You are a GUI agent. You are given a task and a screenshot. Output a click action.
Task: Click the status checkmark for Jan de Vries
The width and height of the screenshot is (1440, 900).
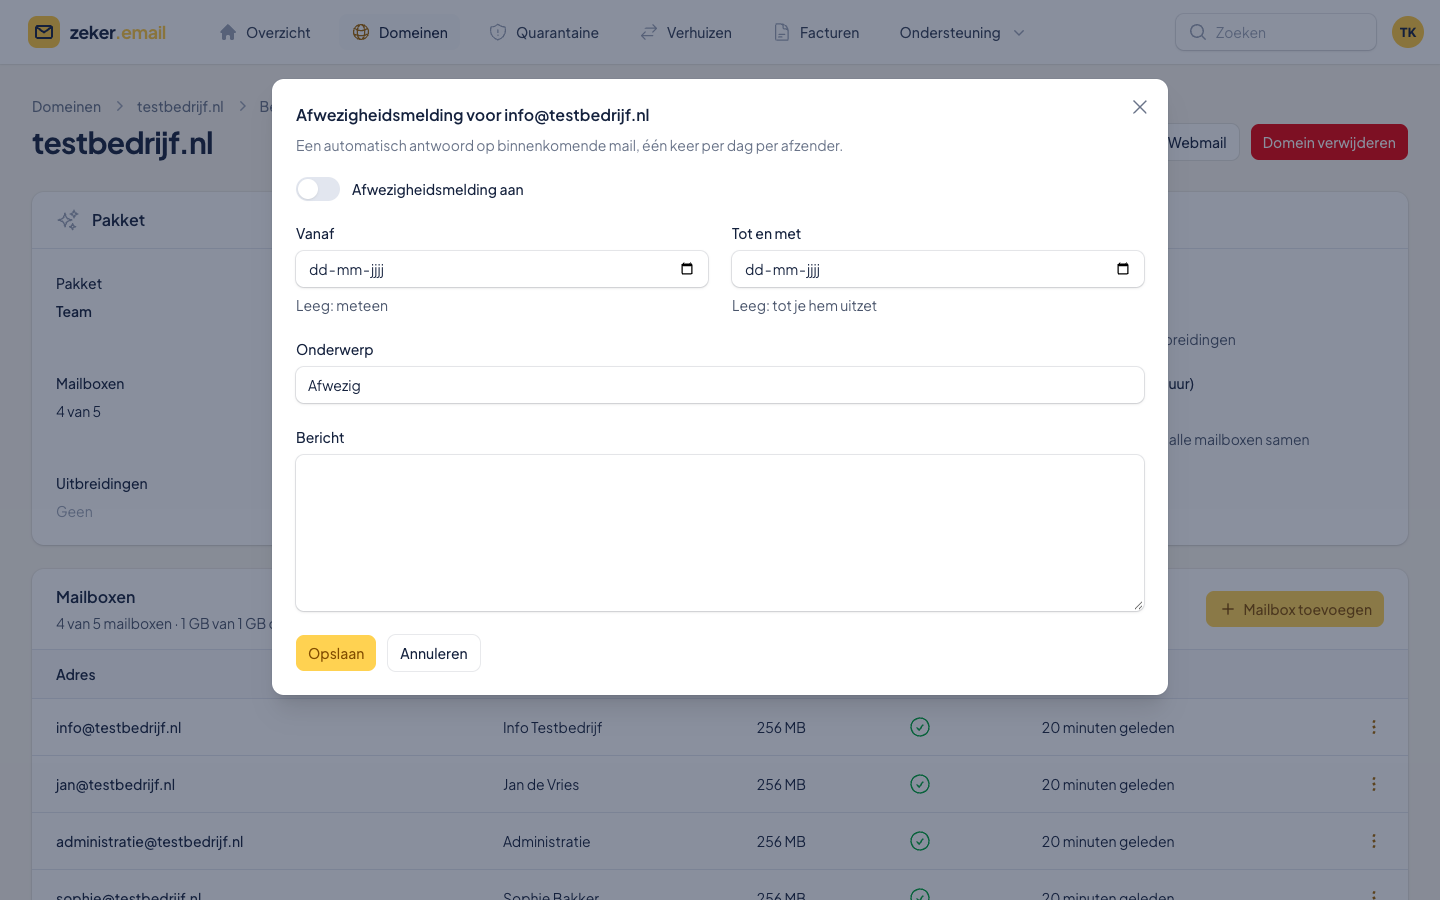tap(920, 784)
